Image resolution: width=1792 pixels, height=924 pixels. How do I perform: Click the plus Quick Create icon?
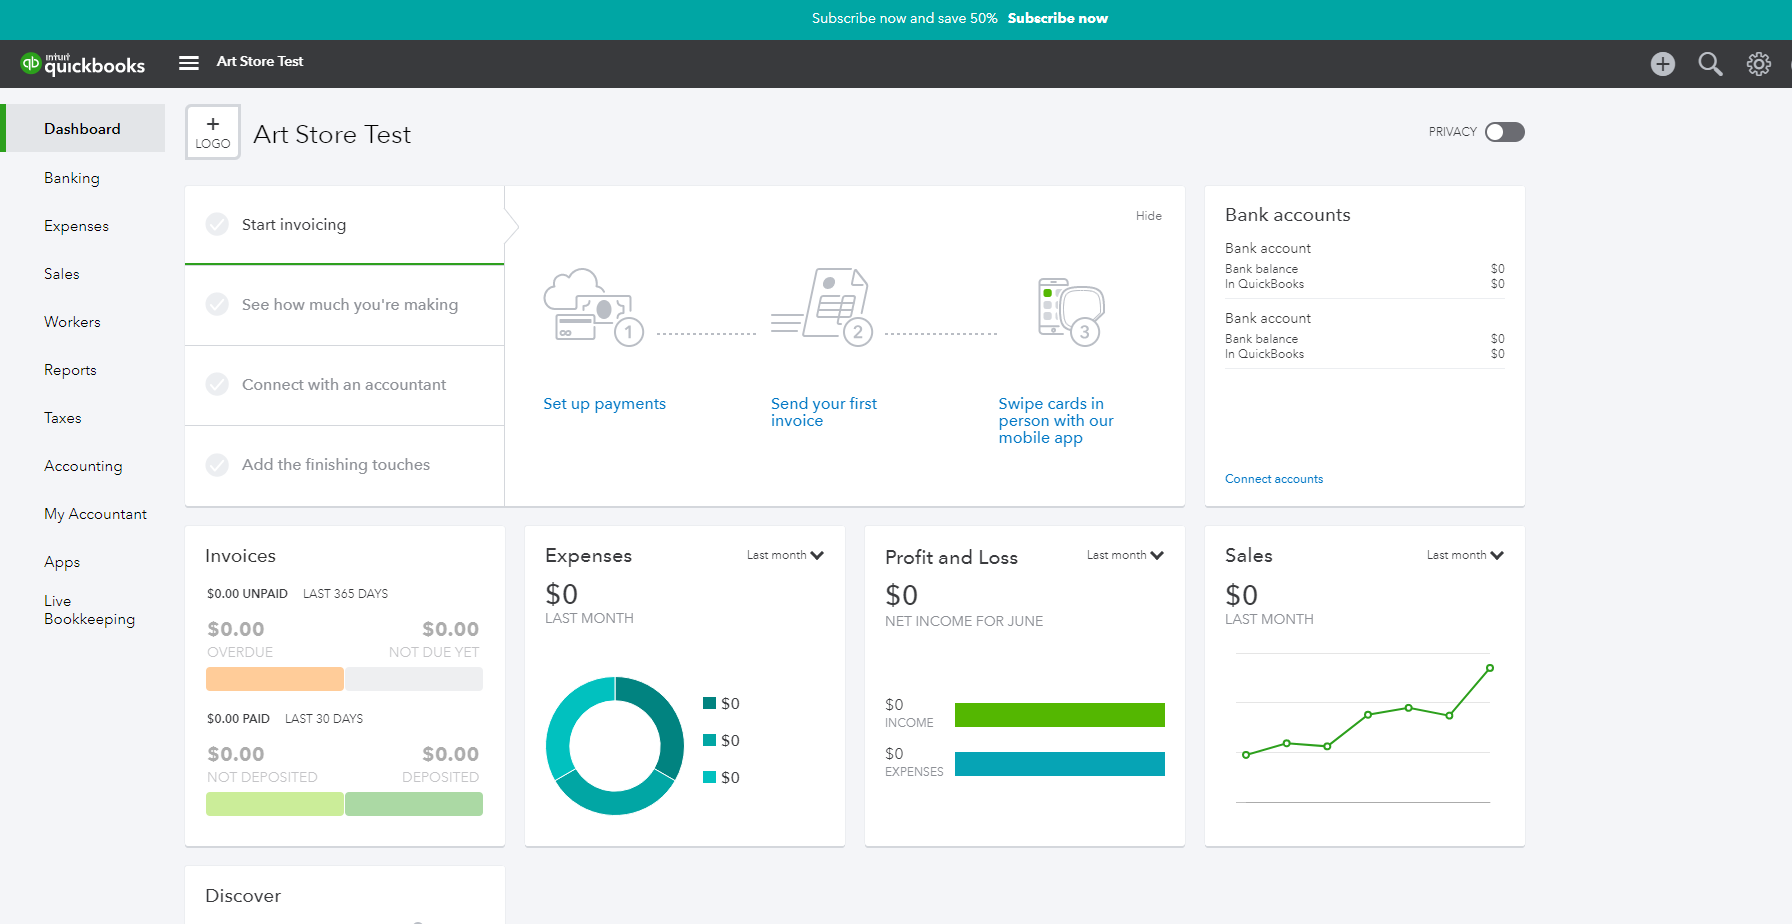tap(1663, 63)
